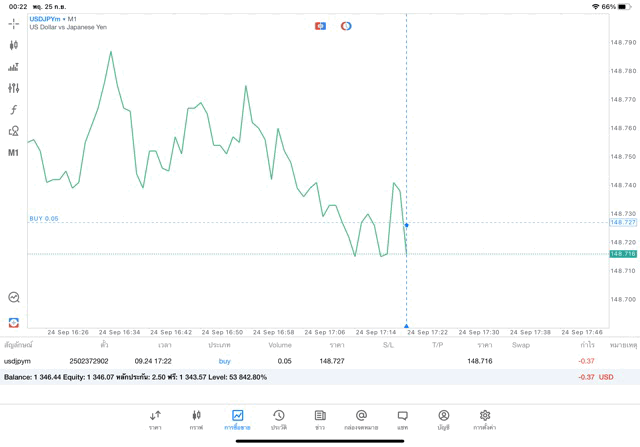Open the M1 timeframe selector

[14, 153]
